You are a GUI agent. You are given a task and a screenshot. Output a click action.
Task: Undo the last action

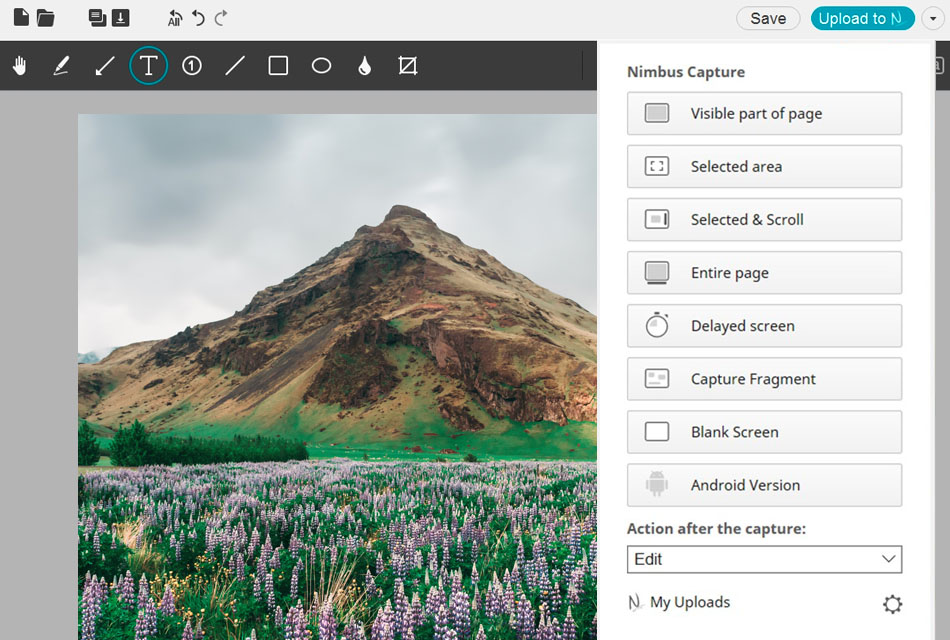click(x=198, y=18)
